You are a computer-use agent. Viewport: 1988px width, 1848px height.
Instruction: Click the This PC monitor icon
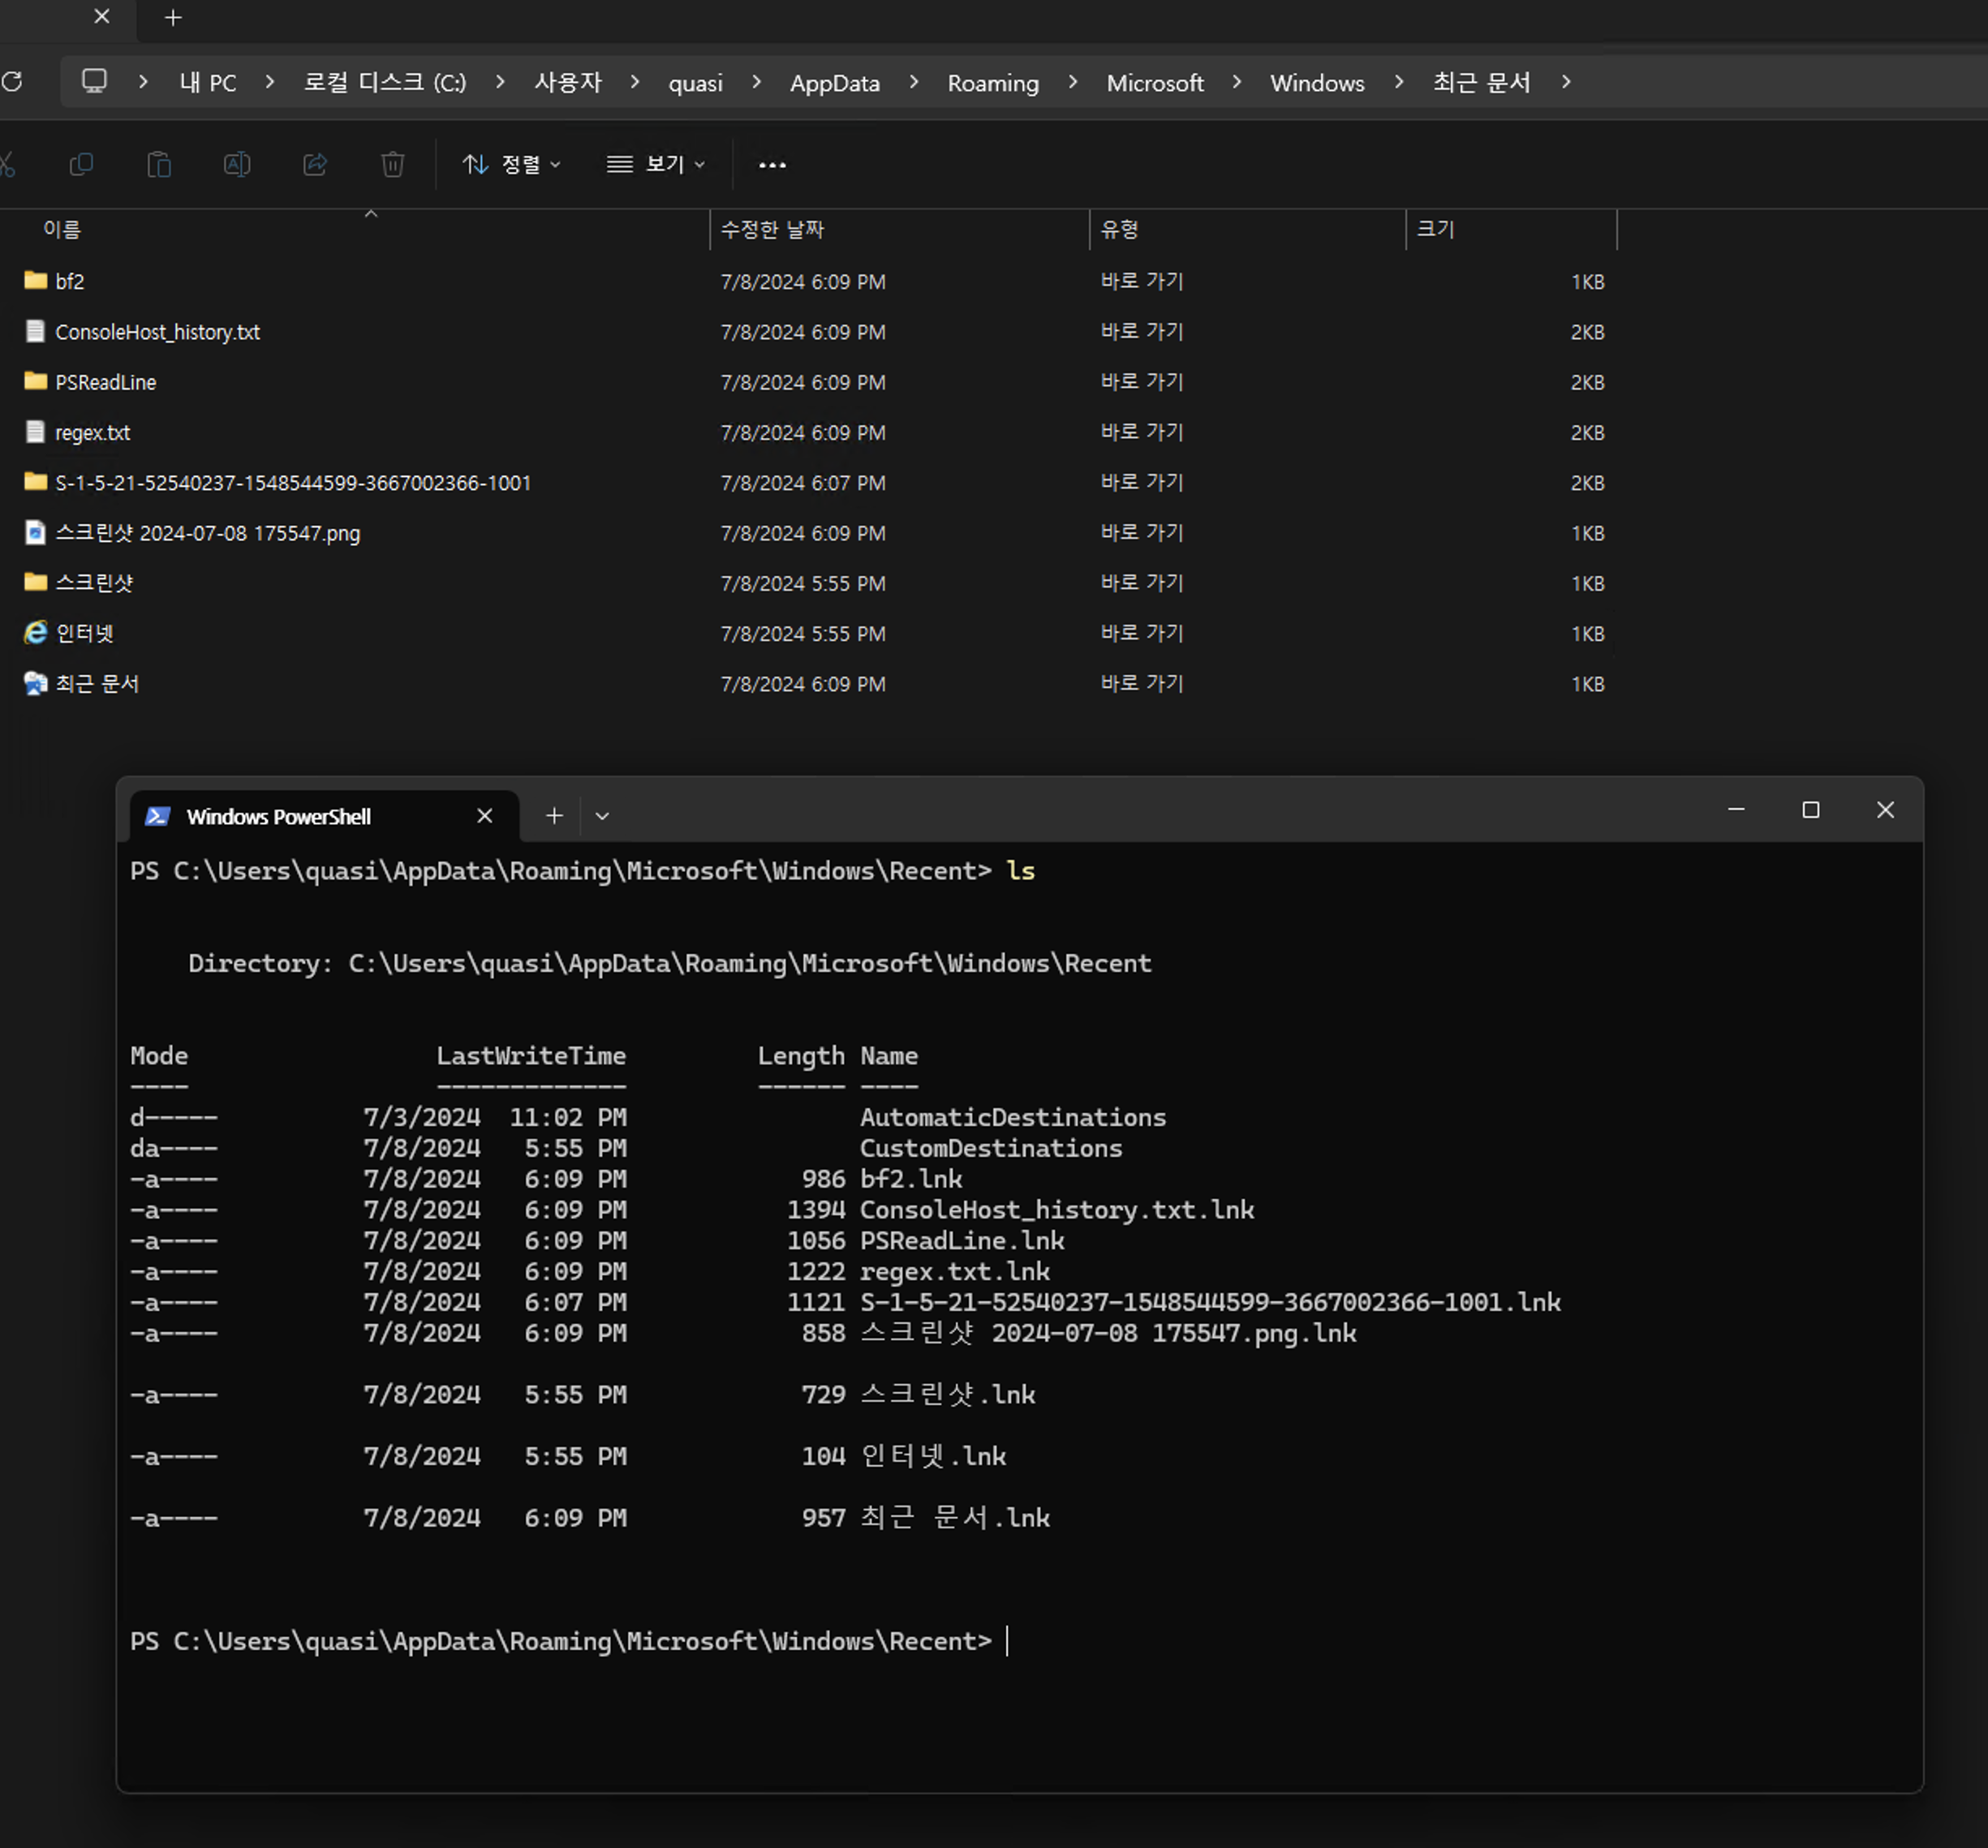pyautogui.click(x=94, y=82)
